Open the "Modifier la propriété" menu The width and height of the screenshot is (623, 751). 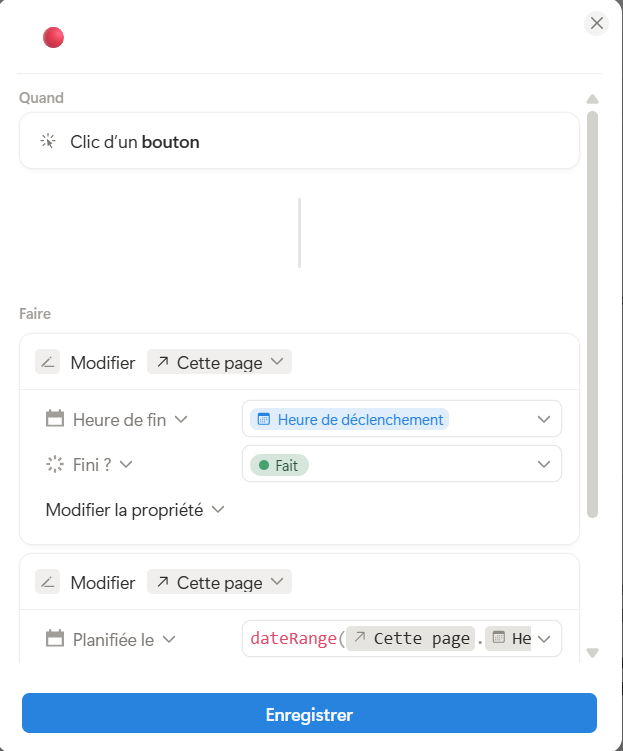pyautogui.click(x=135, y=510)
